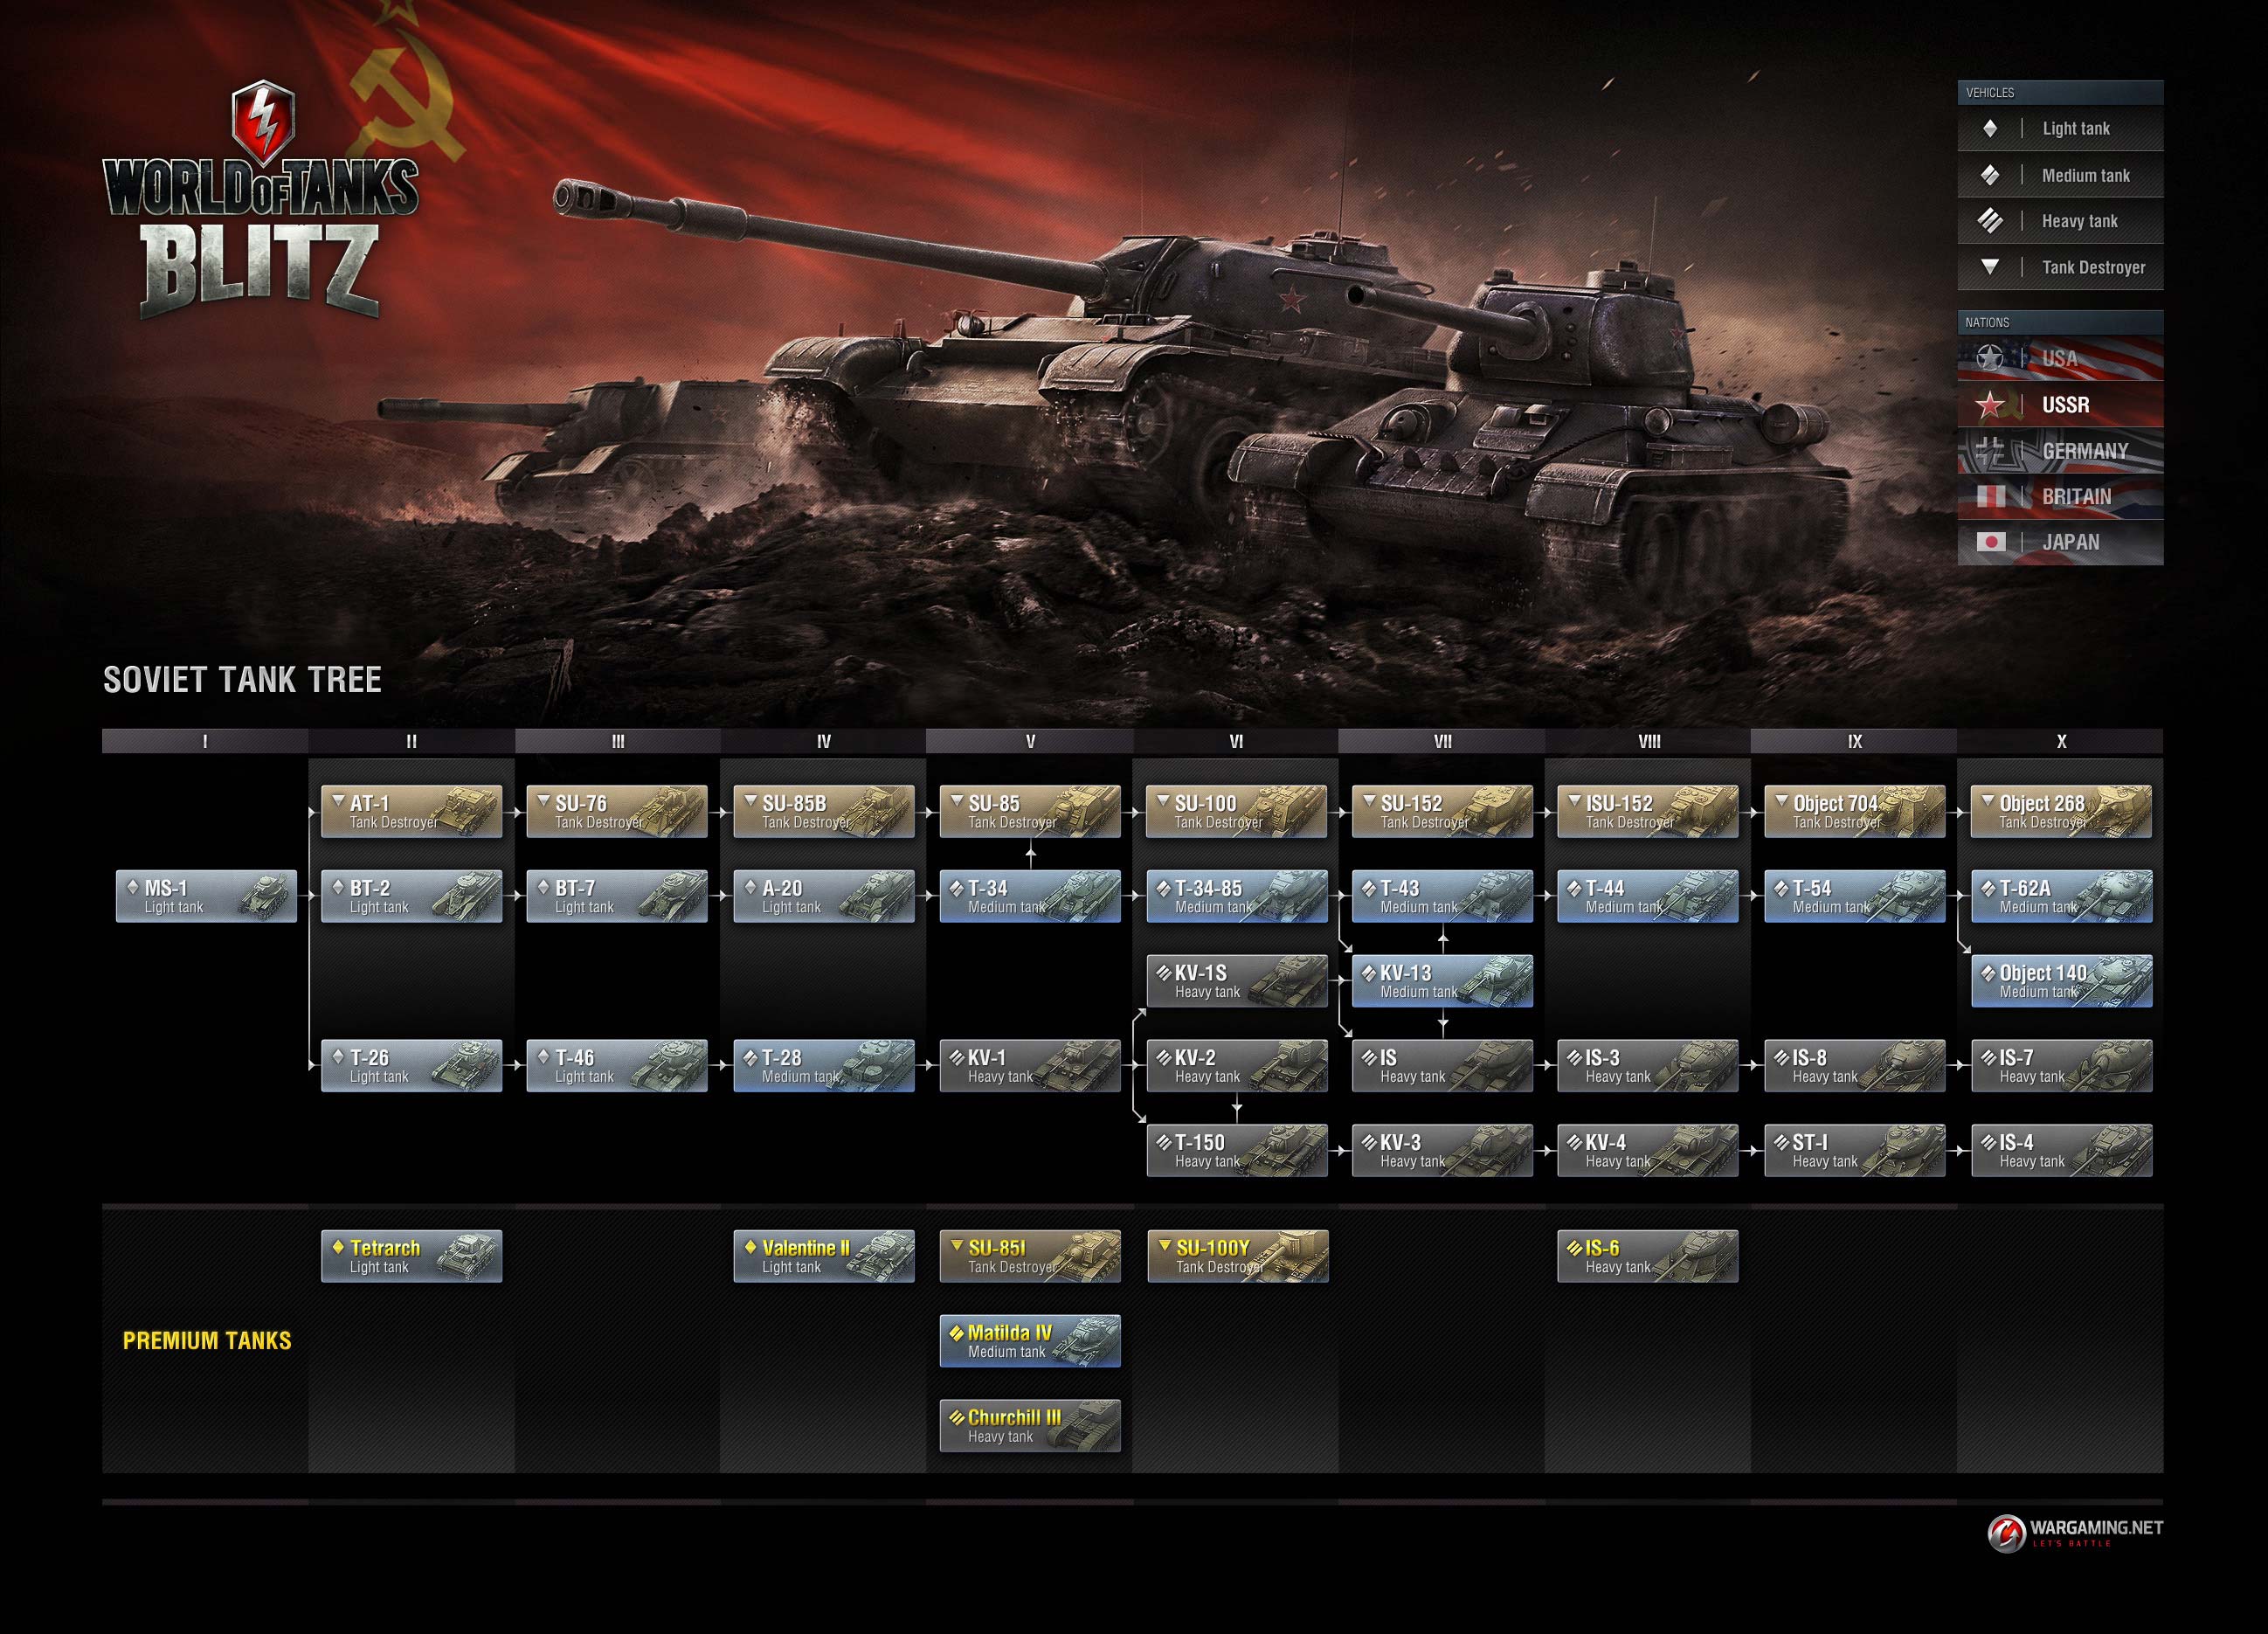2268x1634 pixels.
Task: Select the premium Churchill III heavy tank
Action: (1030, 1425)
